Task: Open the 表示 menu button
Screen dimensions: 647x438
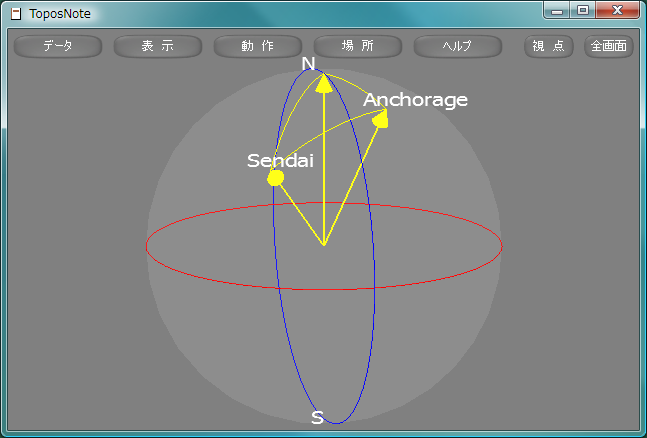Action: click(158, 46)
